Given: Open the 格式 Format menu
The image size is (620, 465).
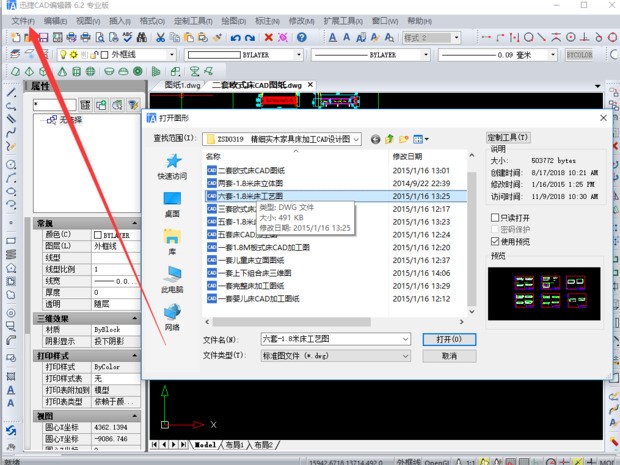Looking at the screenshot, I should click(152, 21).
